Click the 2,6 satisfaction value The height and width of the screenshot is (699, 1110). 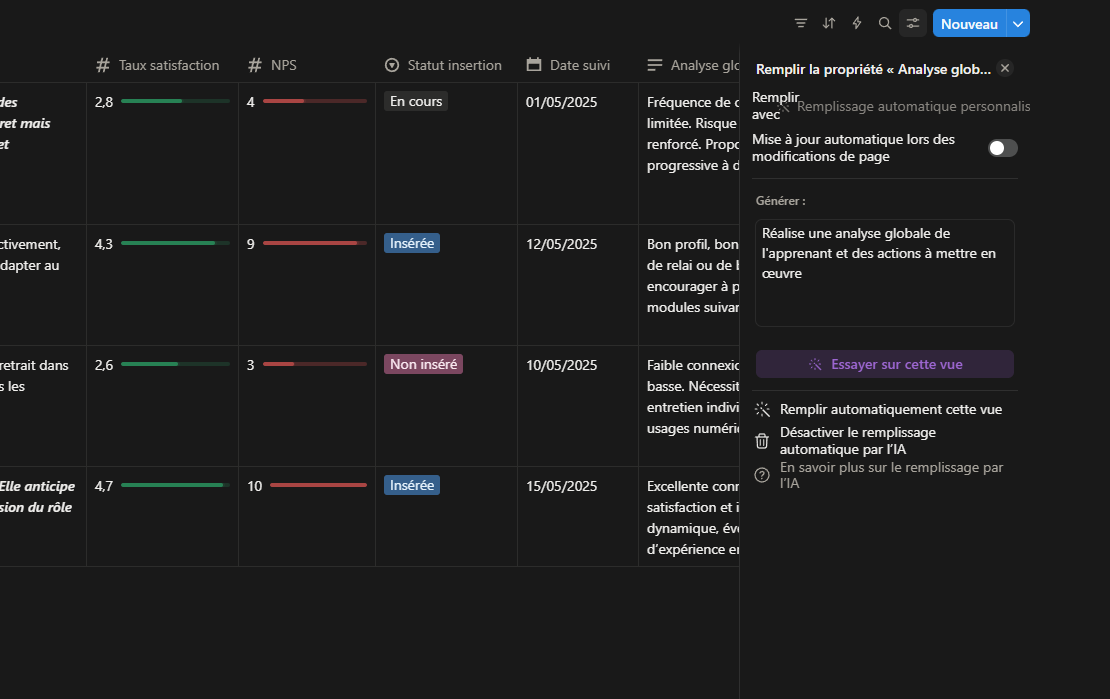coord(104,365)
